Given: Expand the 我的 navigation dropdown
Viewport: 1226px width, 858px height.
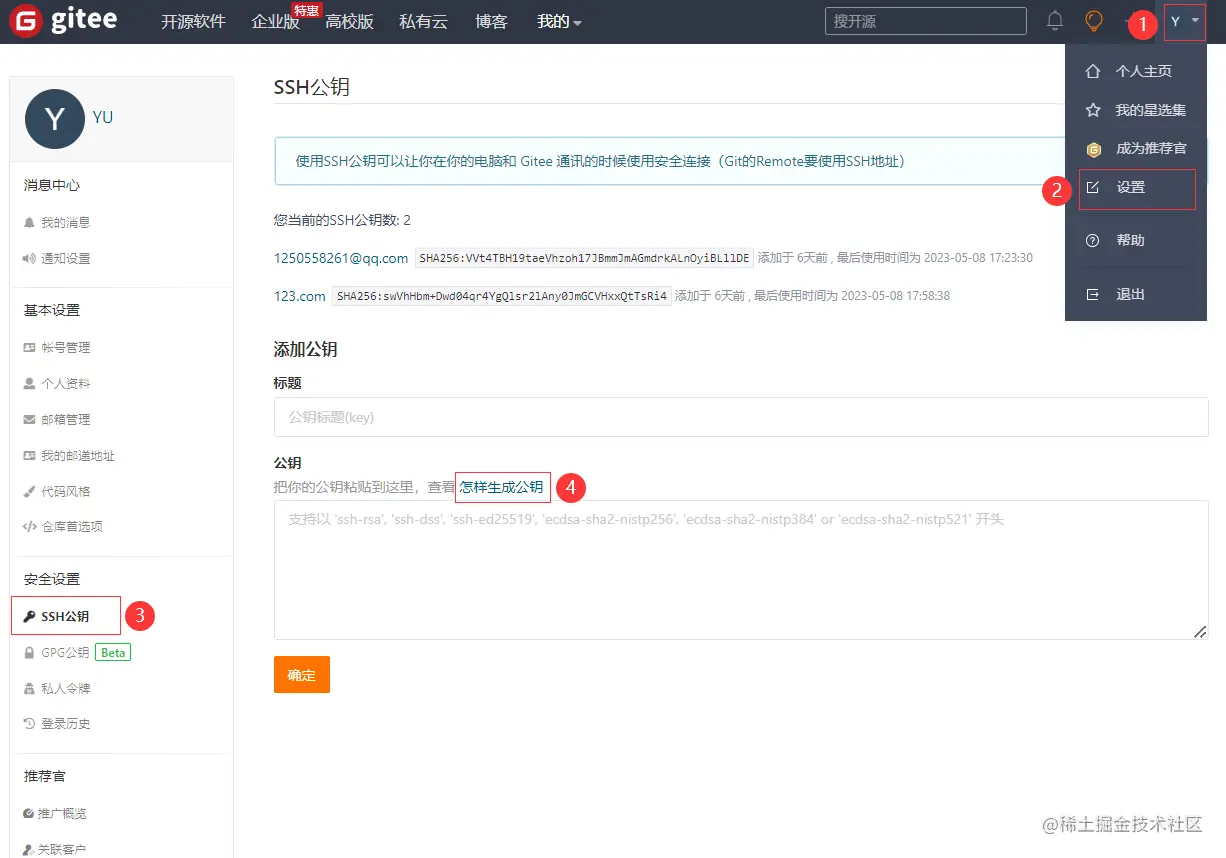Looking at the screenshot, I should point(558,20).
